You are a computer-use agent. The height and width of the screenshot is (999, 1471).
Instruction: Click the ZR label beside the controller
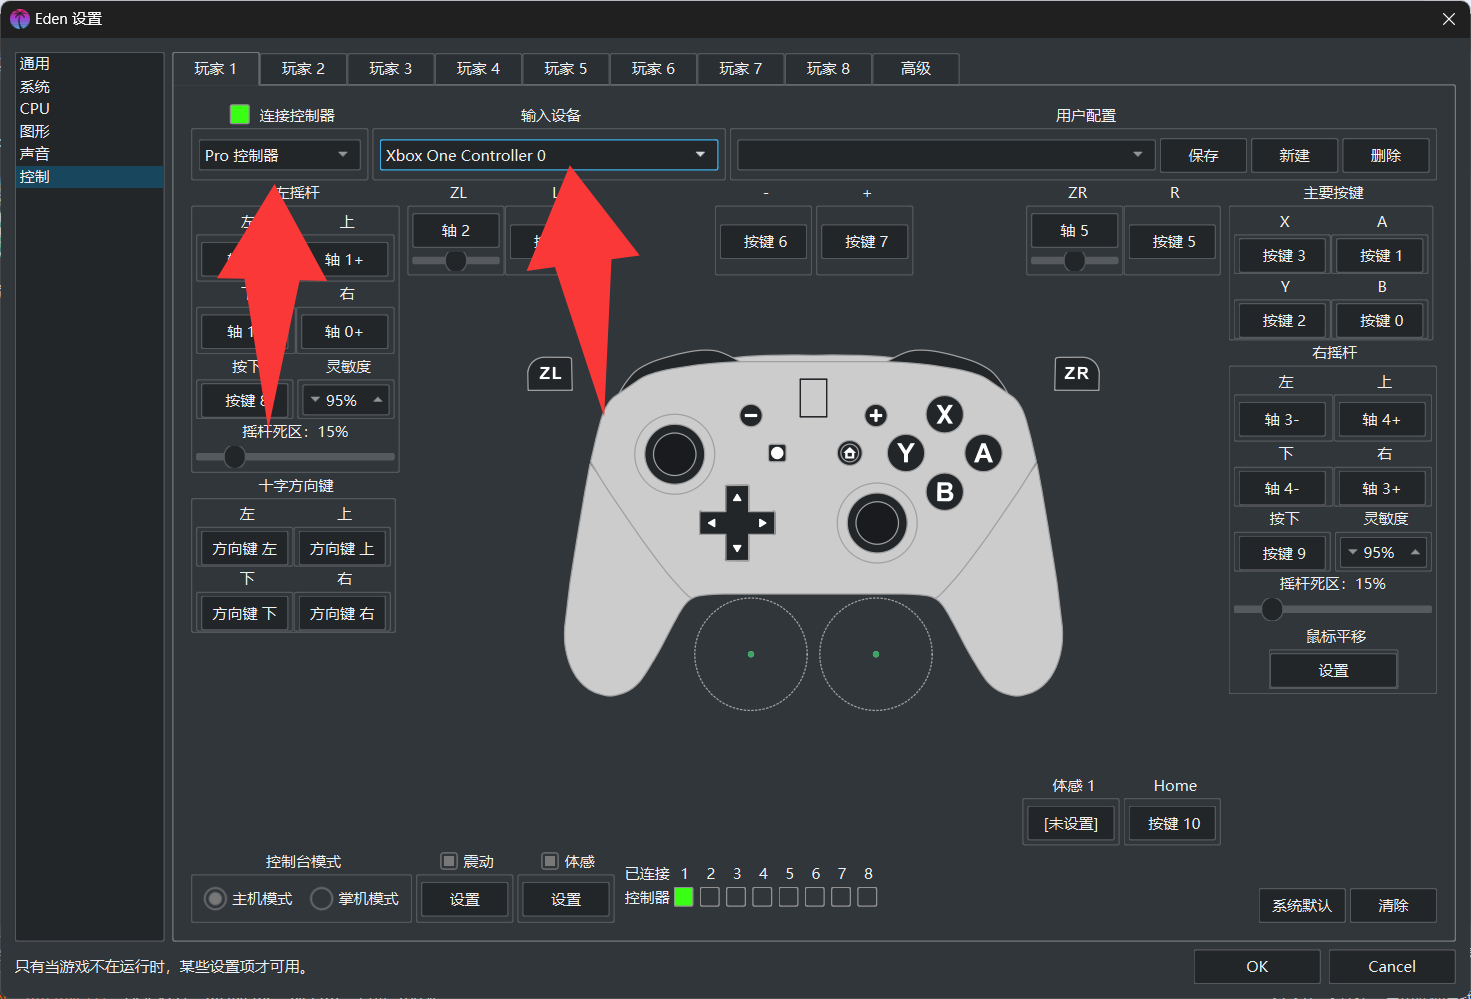1076,373
